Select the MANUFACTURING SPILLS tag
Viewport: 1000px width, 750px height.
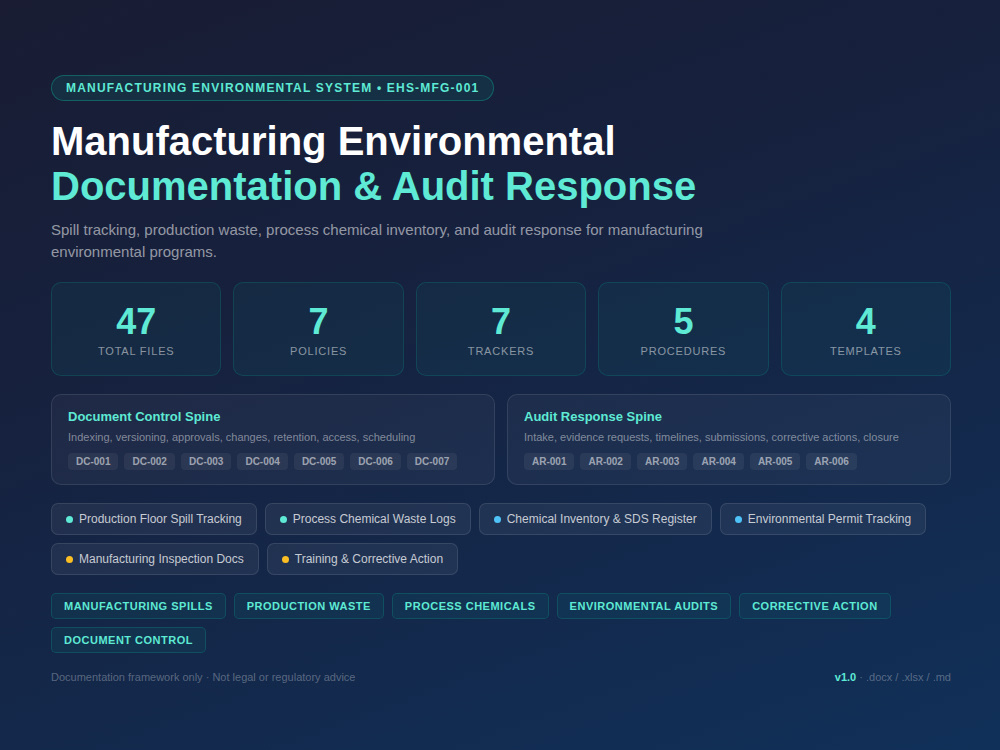[138, 606]
